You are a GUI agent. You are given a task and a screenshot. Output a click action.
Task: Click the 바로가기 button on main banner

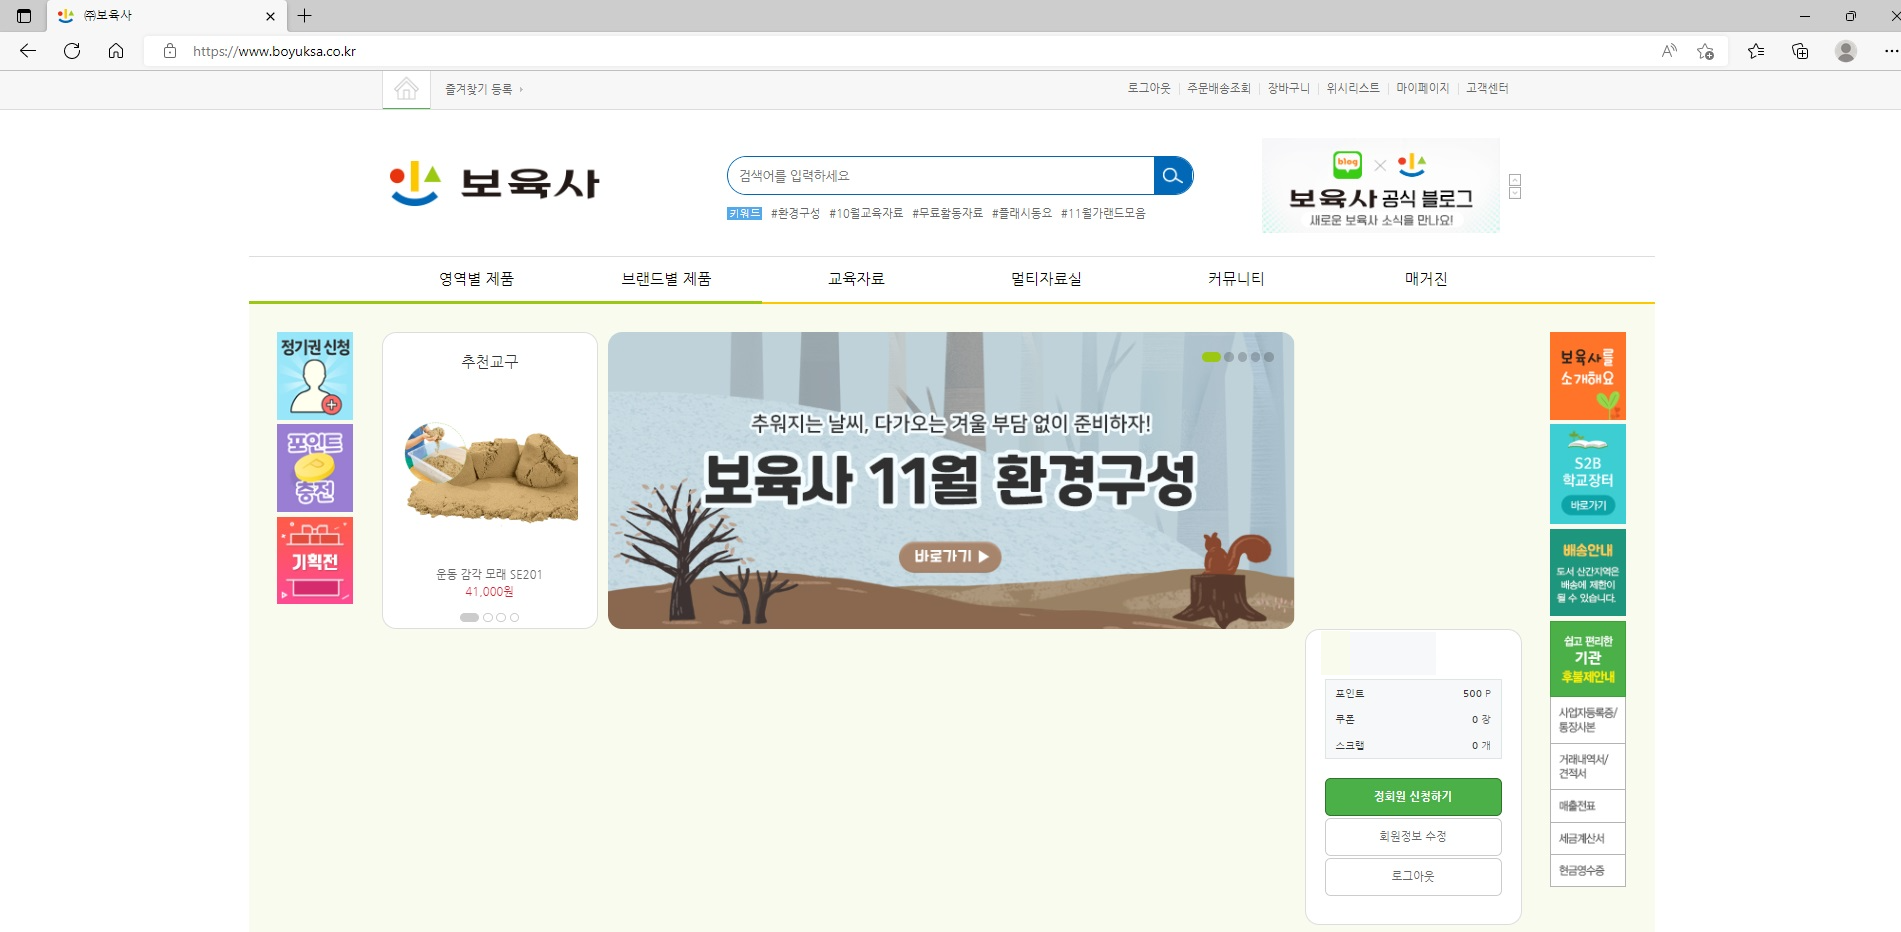point(950,557)
